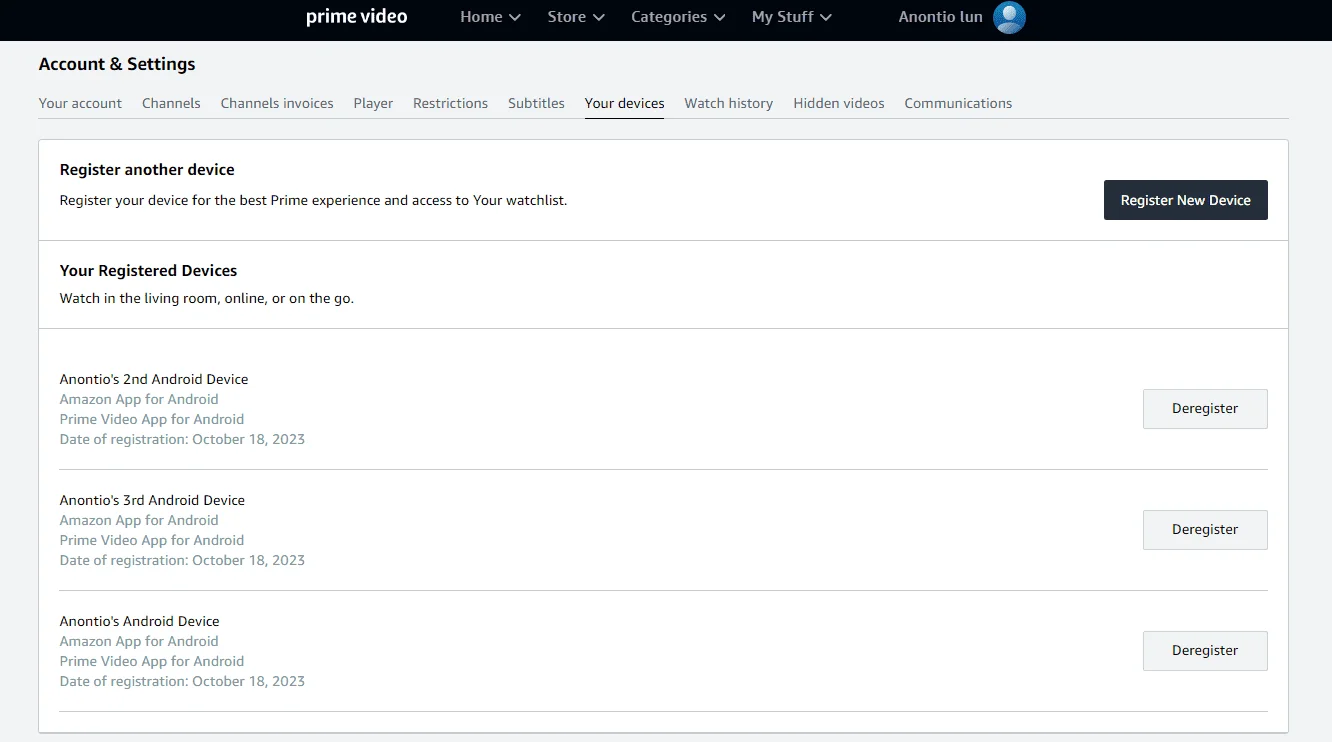Expand the Categories dropdown
Screen dimensions: 1332x742
(678, 17)
